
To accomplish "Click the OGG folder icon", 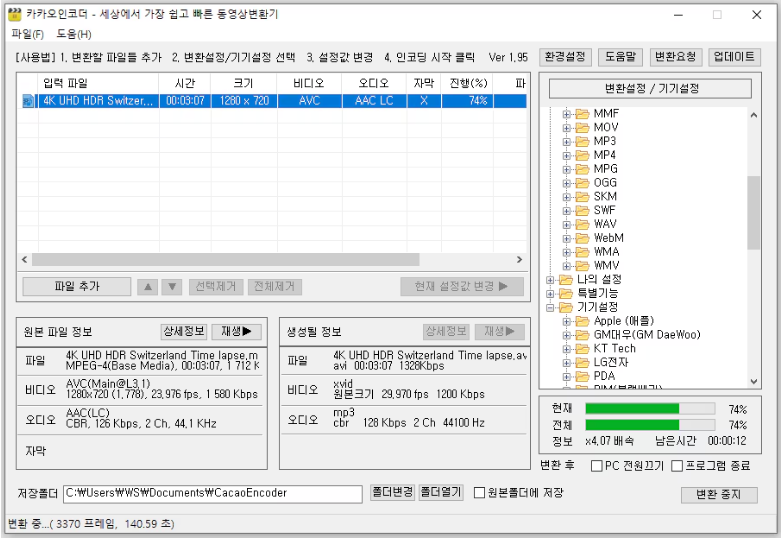I will point(582,183).
